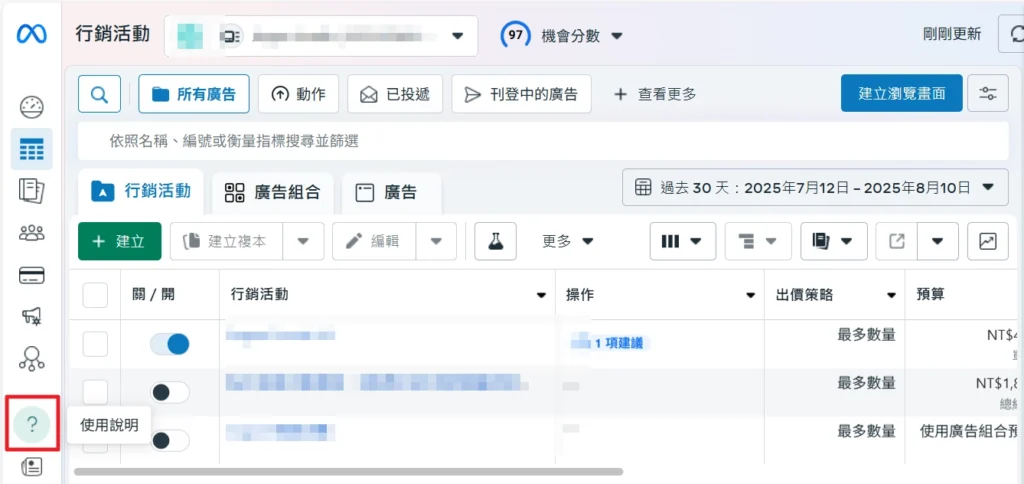Open the 建立複本 dropdown arrow
Image resolution: width=1024 pixels, height=484 pixels.
[x=303, y=241]
